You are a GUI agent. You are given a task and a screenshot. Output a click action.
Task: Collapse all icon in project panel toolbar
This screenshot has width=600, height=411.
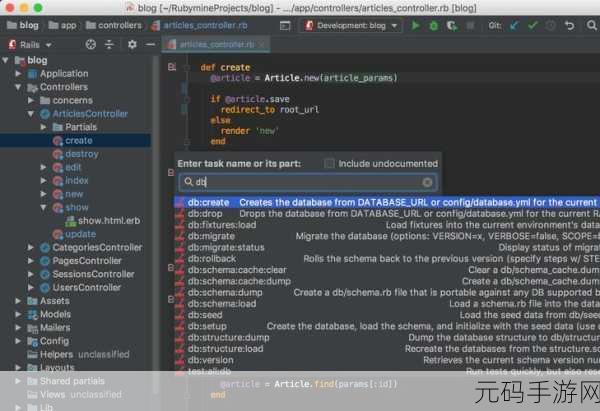click(x=109, y=45)
